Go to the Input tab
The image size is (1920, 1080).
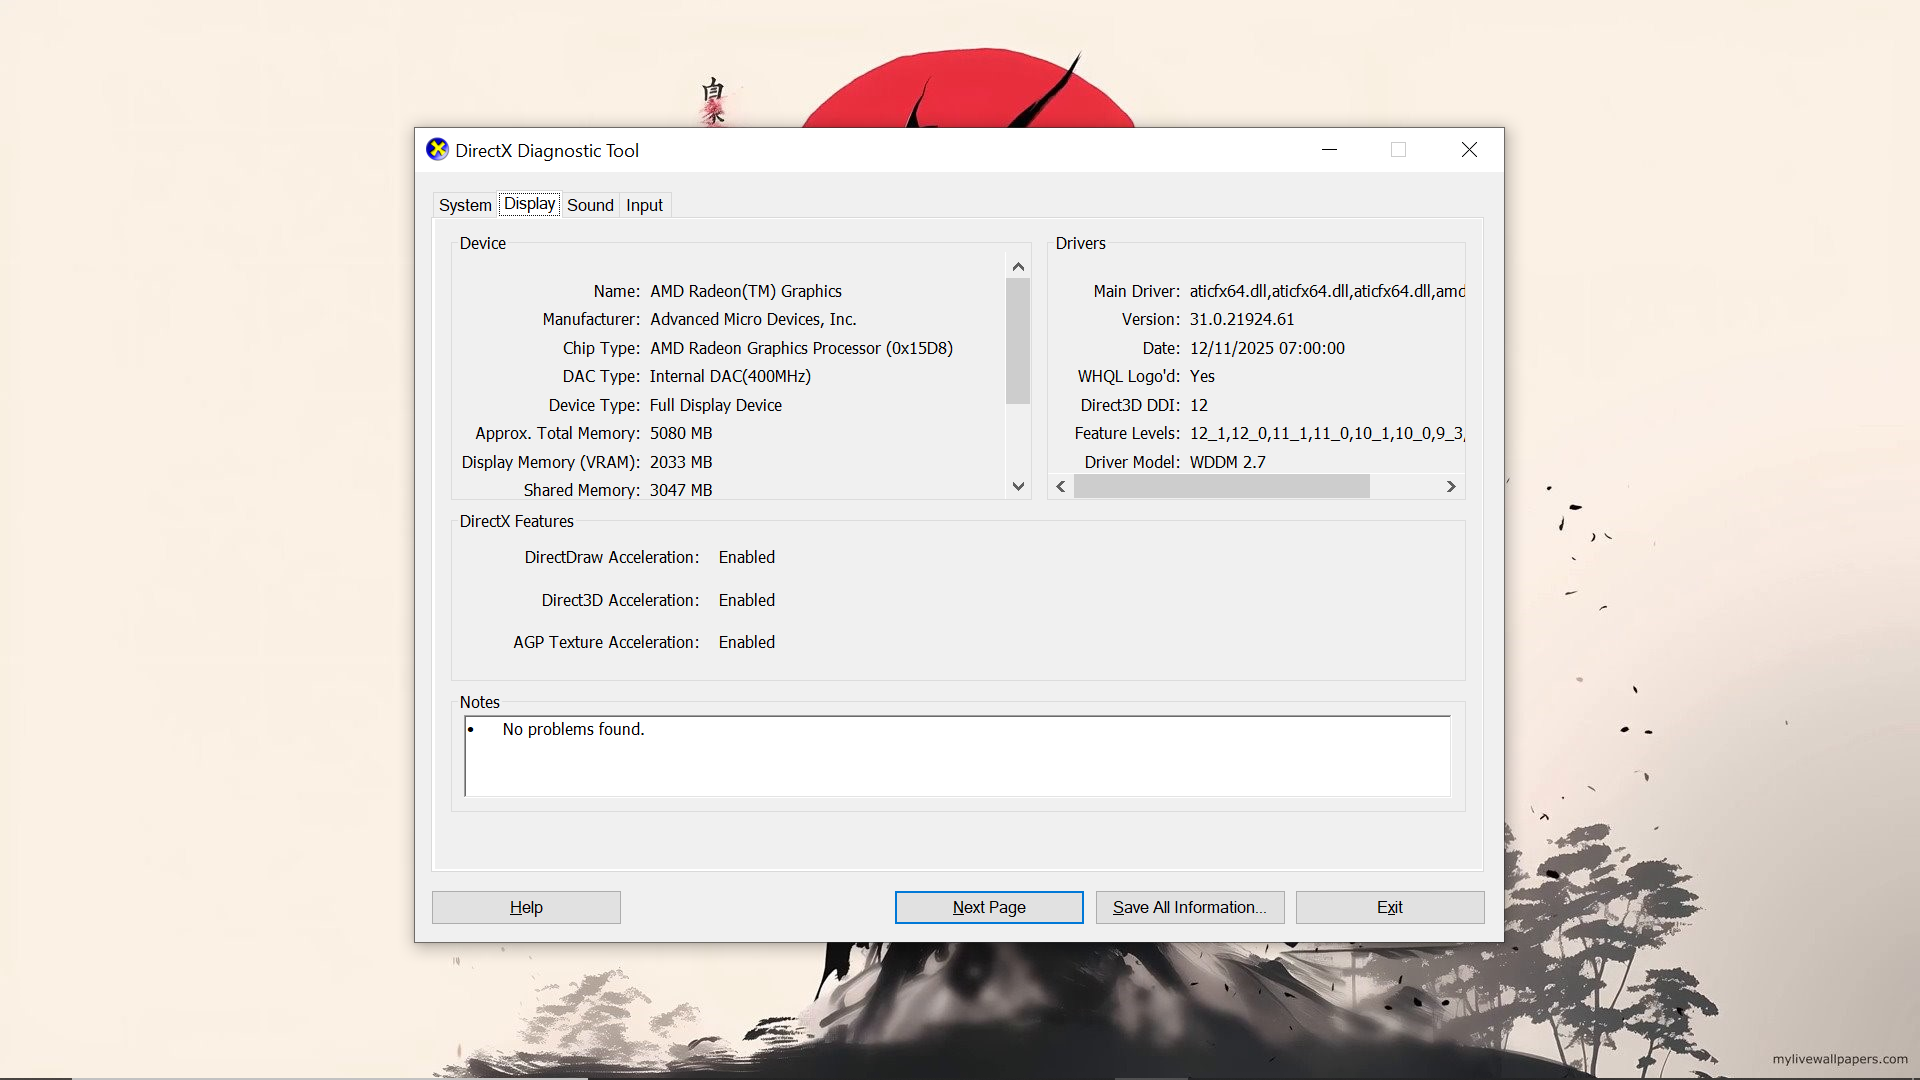pos(644,205)
